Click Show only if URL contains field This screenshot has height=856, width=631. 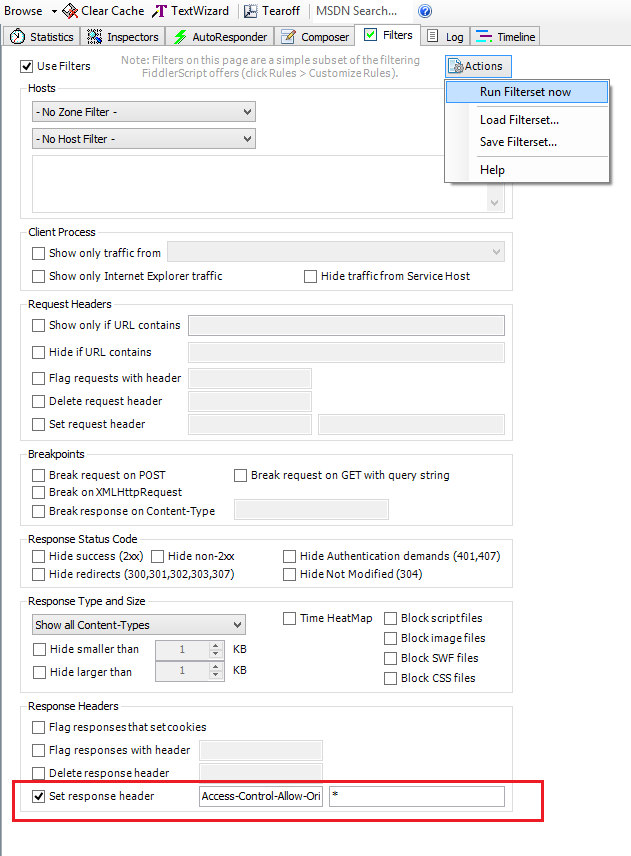(346, 325)
